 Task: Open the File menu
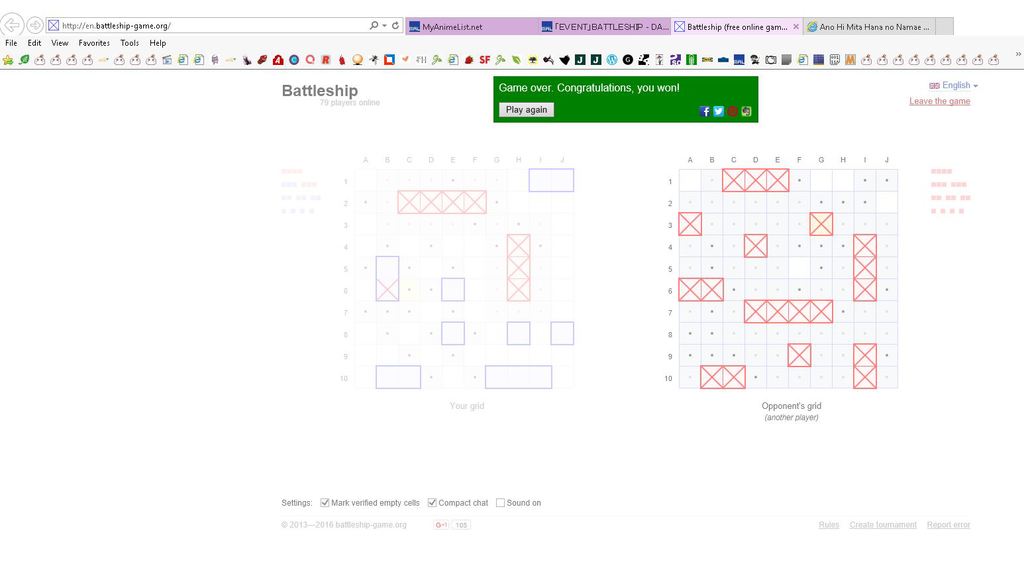point(11,43)
